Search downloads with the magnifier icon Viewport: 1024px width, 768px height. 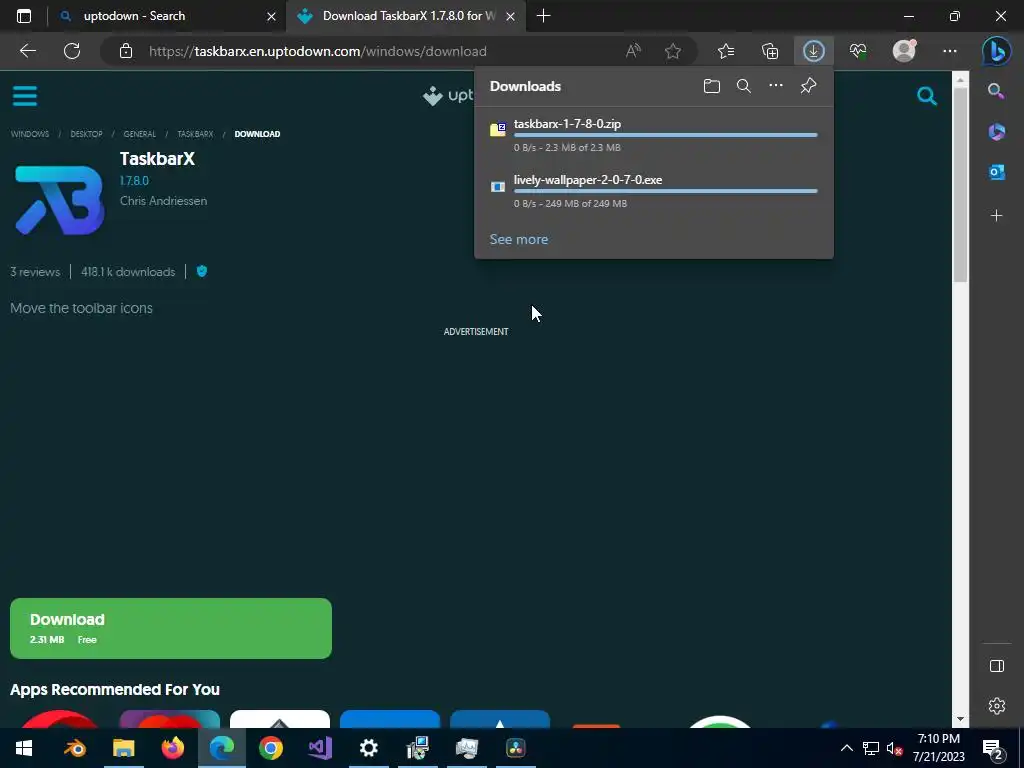744,86
